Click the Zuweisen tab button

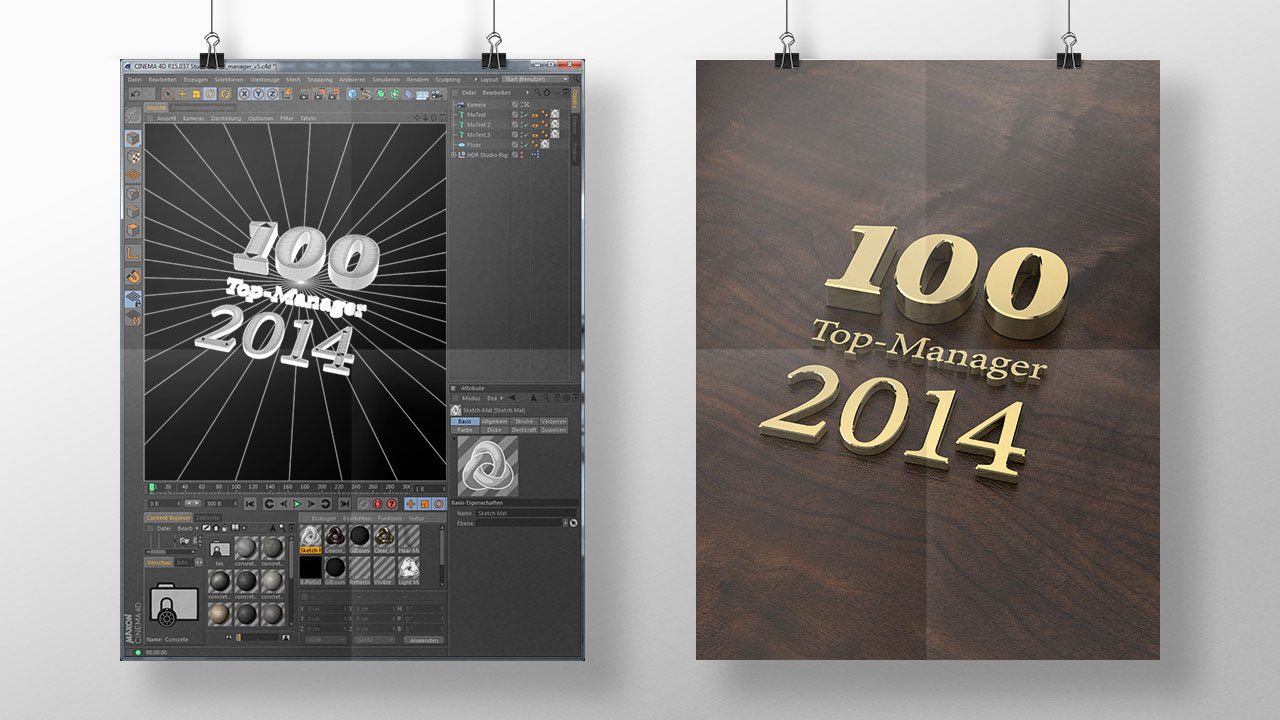[x=554, y=430]
